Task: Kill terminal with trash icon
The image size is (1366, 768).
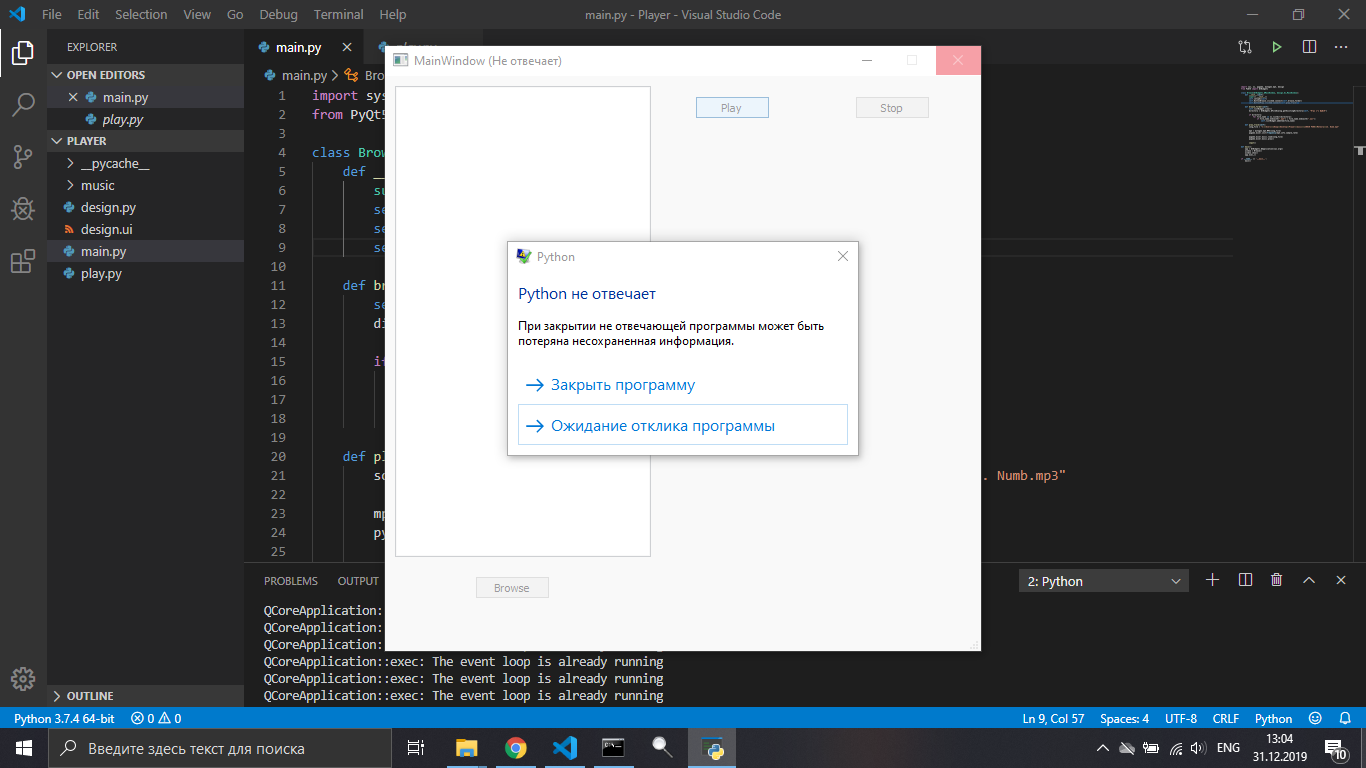Action: (1276, 580)
